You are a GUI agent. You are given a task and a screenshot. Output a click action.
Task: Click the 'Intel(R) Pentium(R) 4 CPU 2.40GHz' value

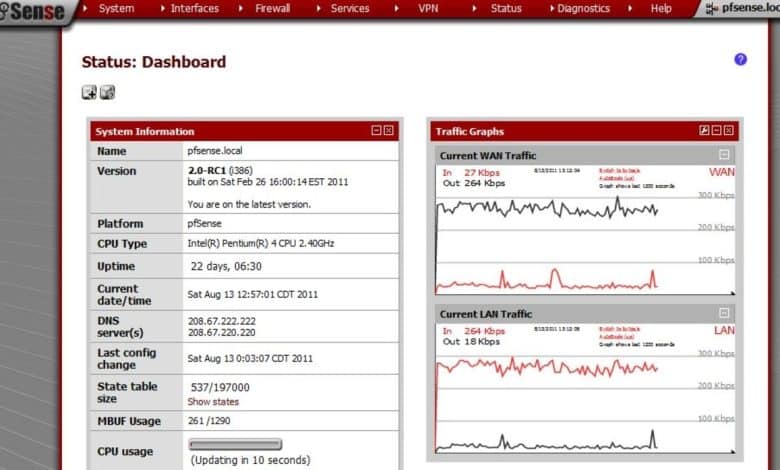click(261, 243)
